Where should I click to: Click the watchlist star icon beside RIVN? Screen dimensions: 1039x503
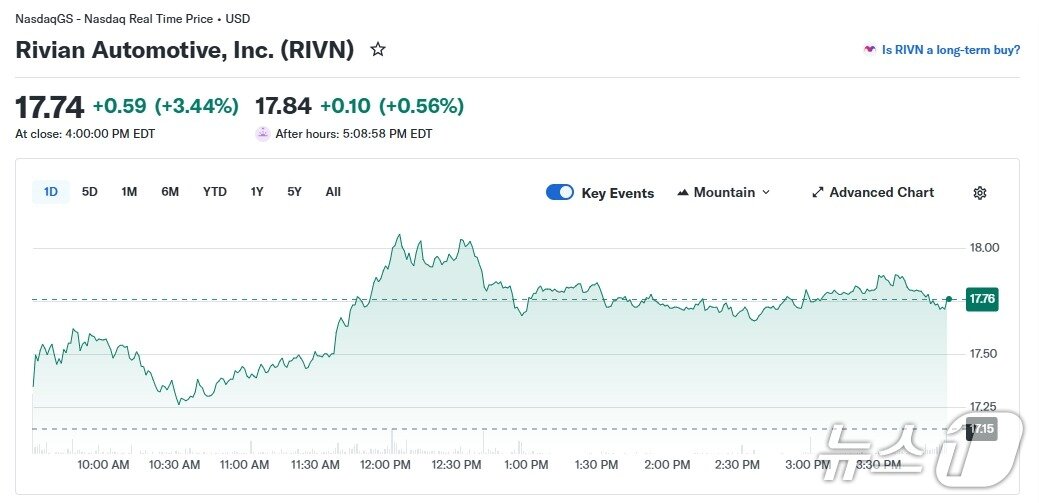(x=378, y=49)
